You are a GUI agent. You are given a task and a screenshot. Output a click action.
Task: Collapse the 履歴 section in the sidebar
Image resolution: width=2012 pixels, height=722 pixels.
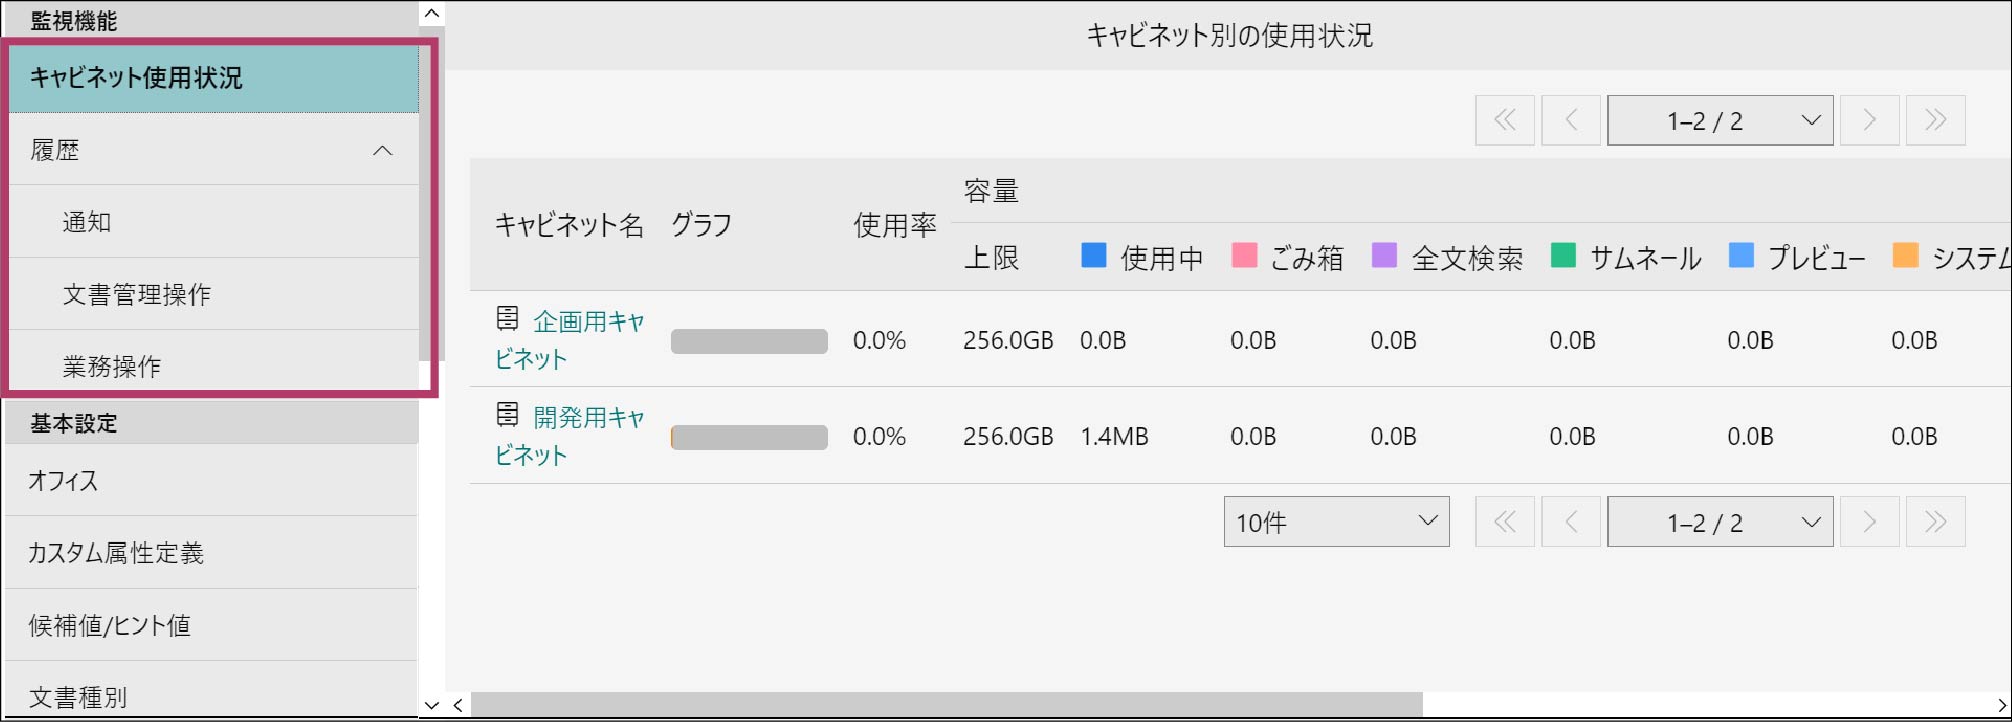(382, 151)
